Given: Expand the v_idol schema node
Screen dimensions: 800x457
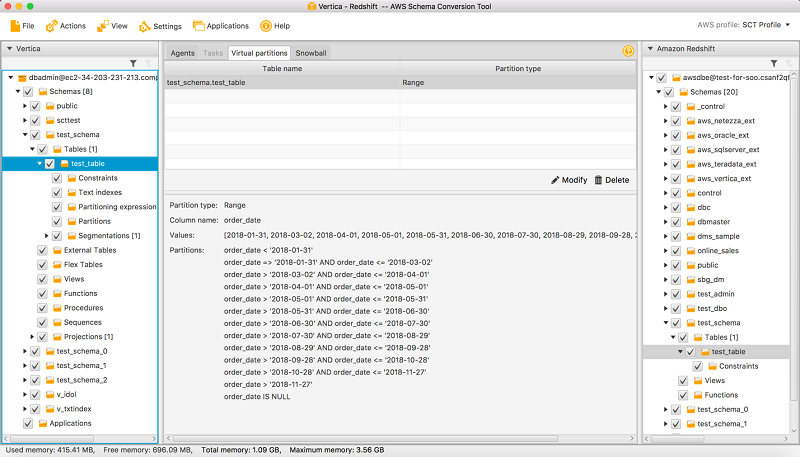Looking at the screenshot, I should 25,394.
